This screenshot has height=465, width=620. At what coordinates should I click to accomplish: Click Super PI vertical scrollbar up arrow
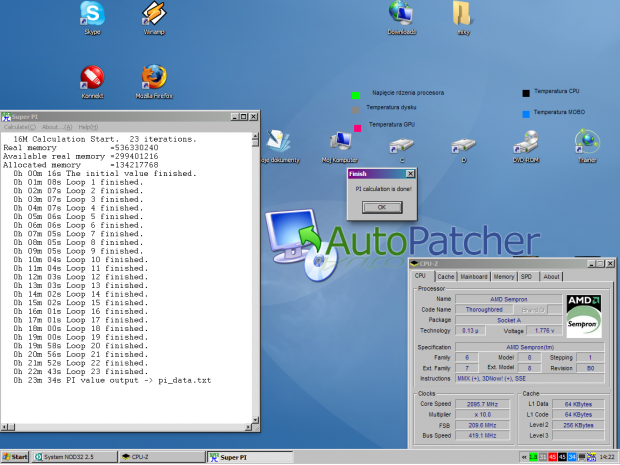255,136
